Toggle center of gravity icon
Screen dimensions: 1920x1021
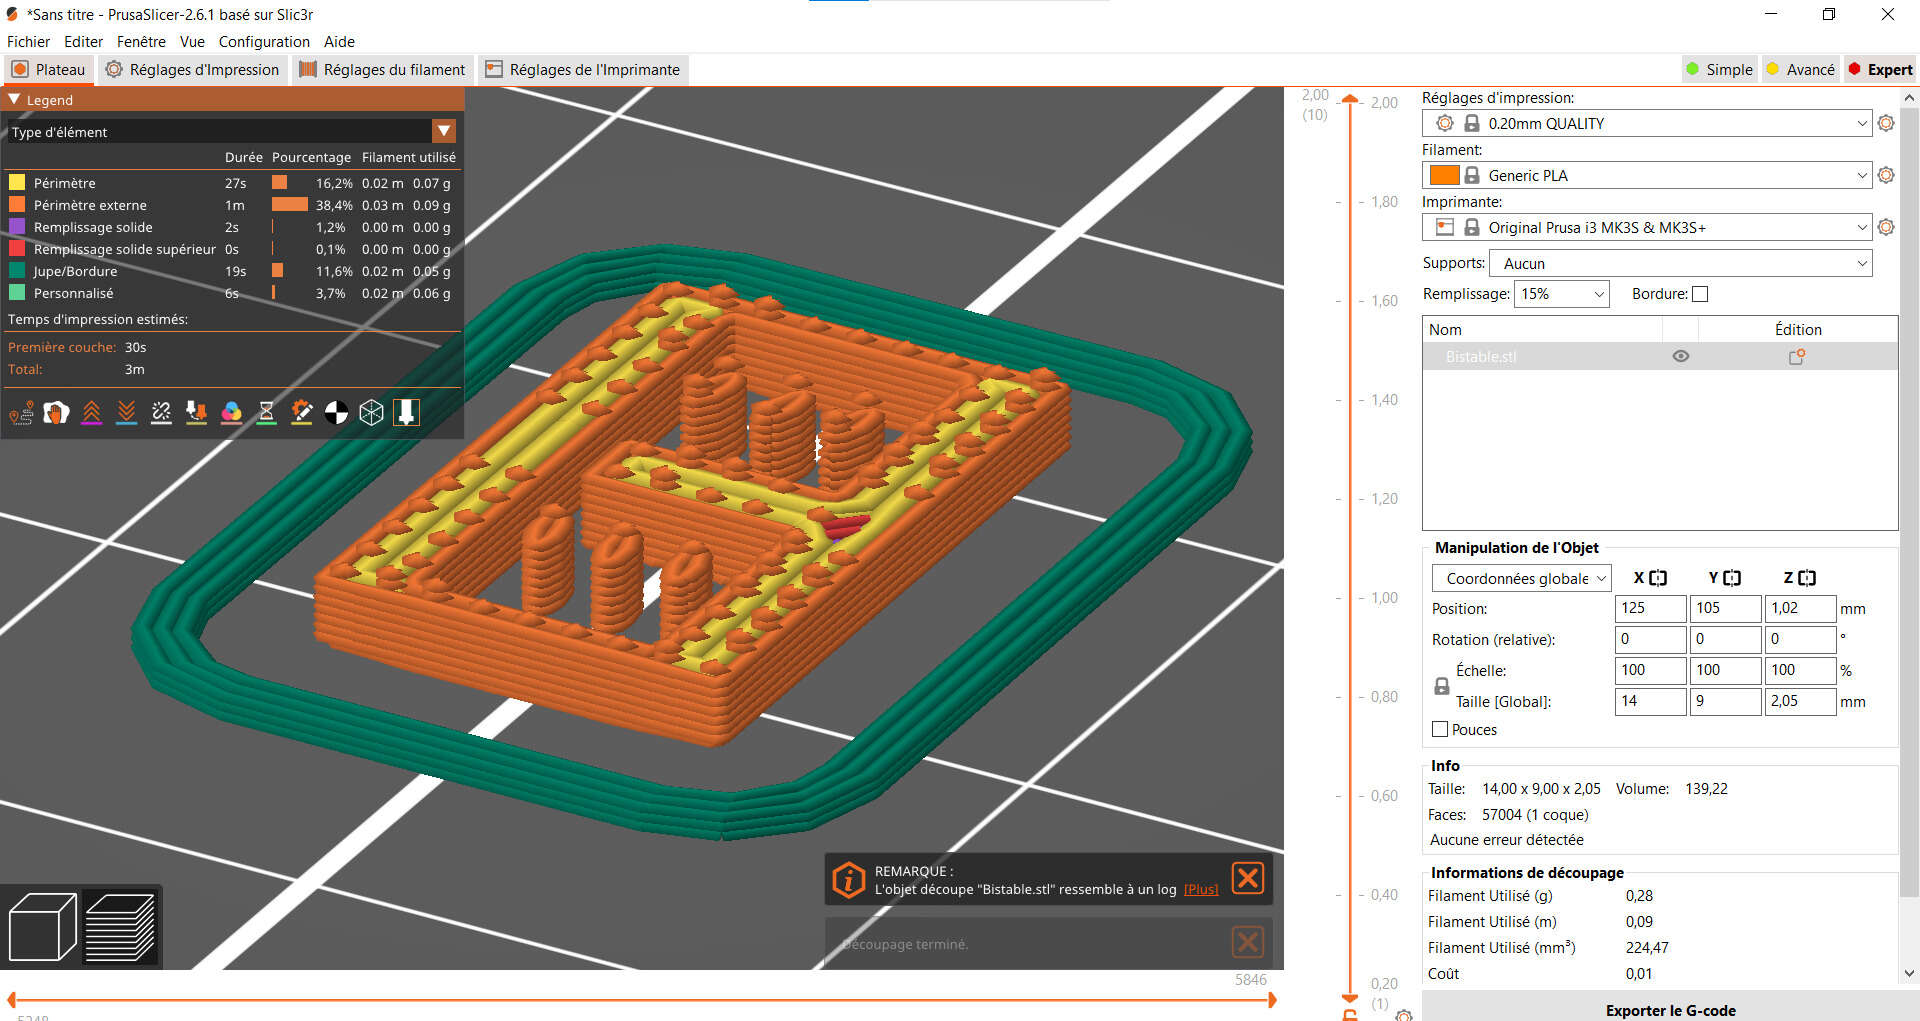pos(337,412)
